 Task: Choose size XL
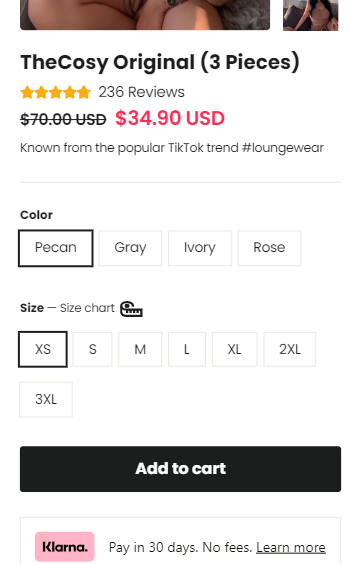tap(235, 349)
